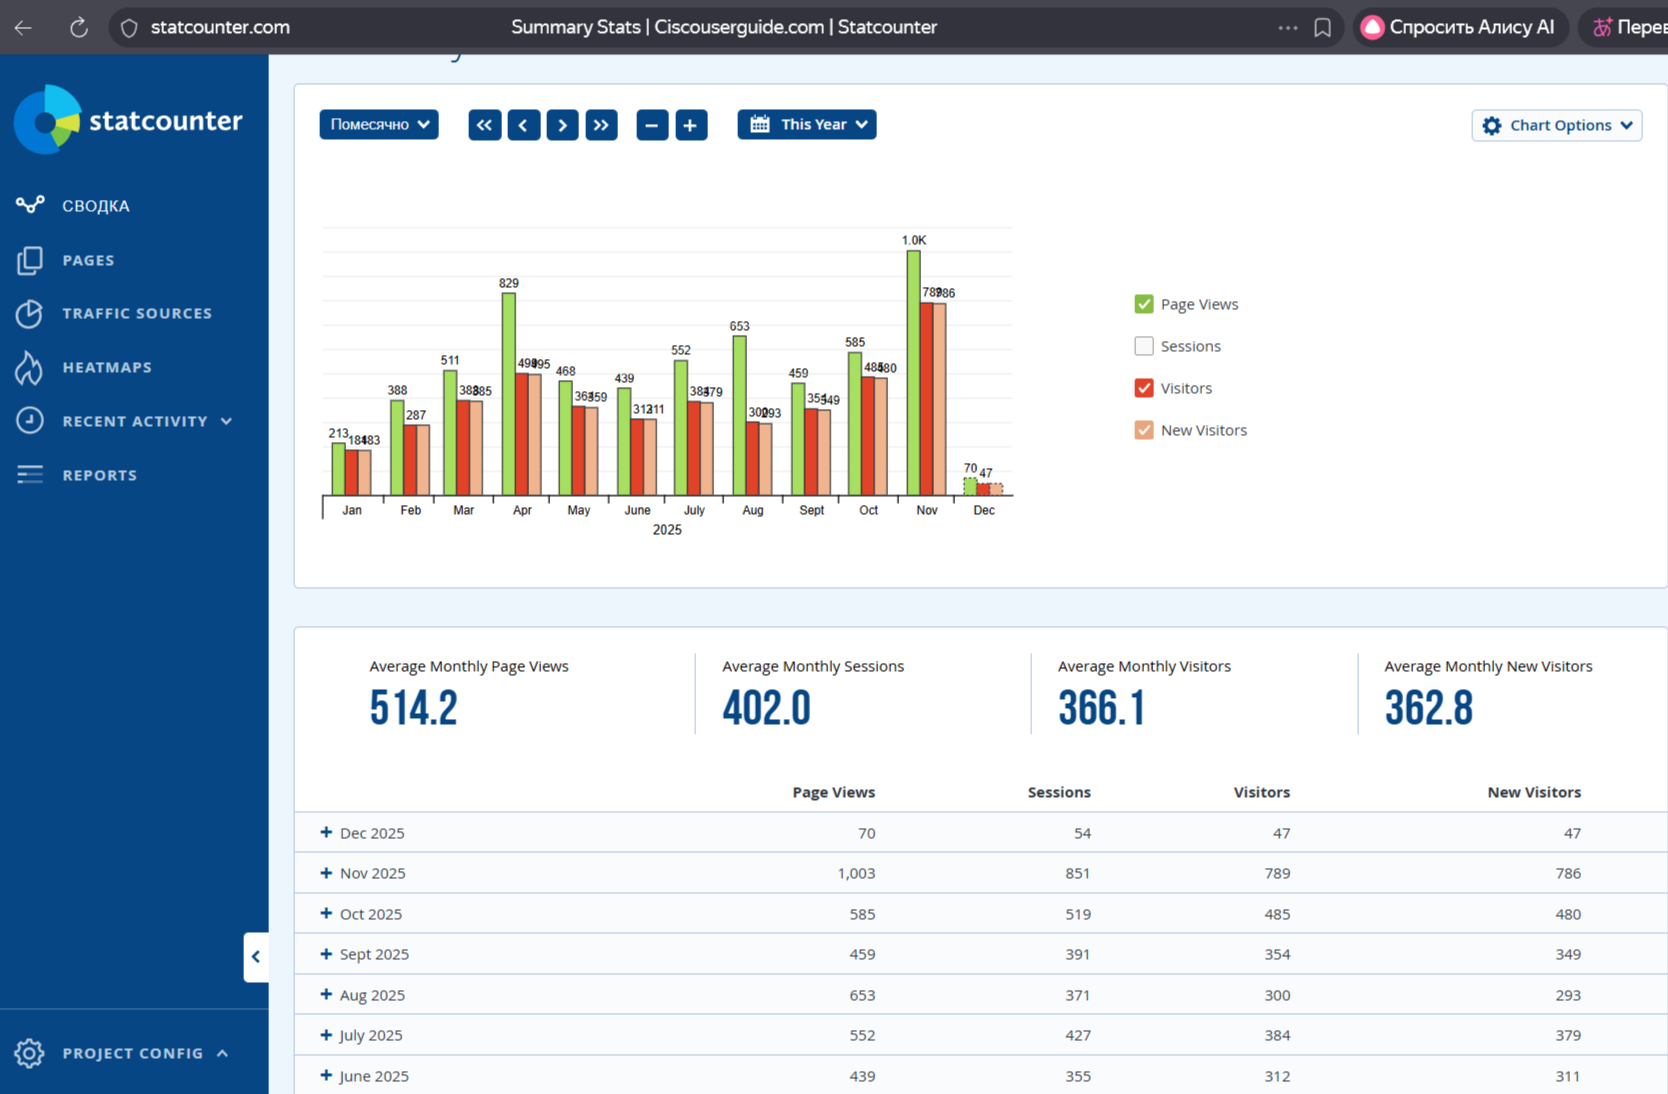The width and height of the screenshot is (1668, 1094).
Task: Enable the Sessions checkbox
Action: (1144, 346)
